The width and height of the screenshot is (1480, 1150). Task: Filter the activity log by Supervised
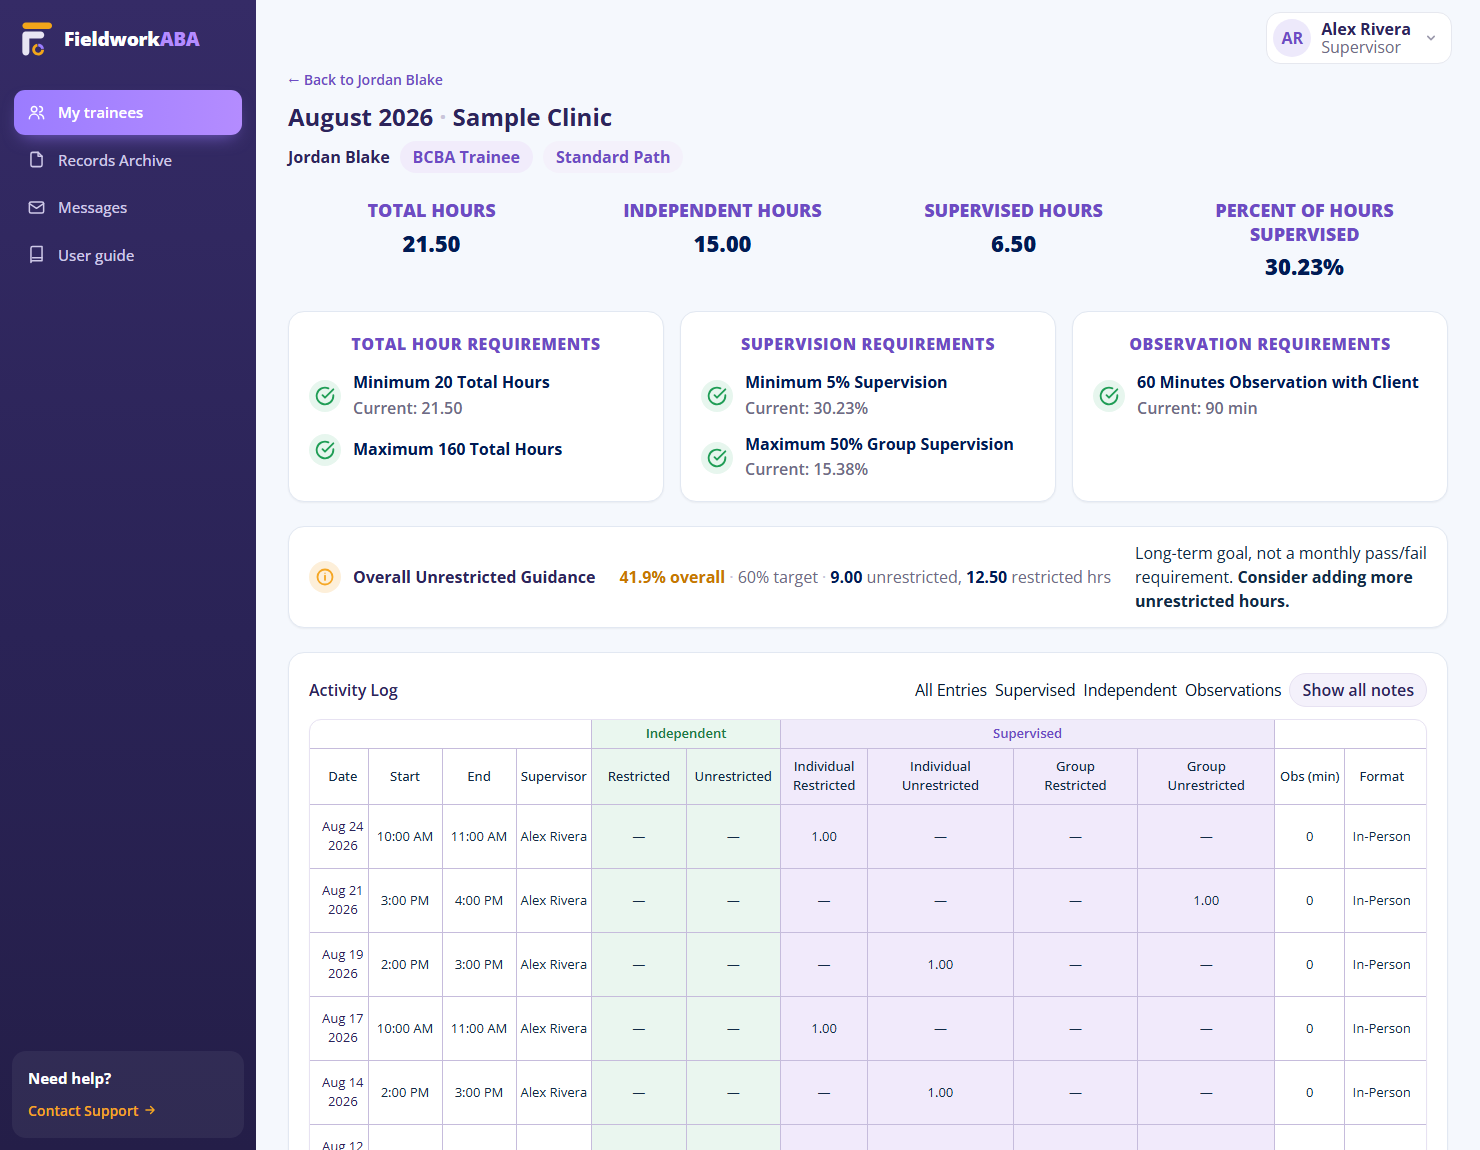click(1035, 690)
